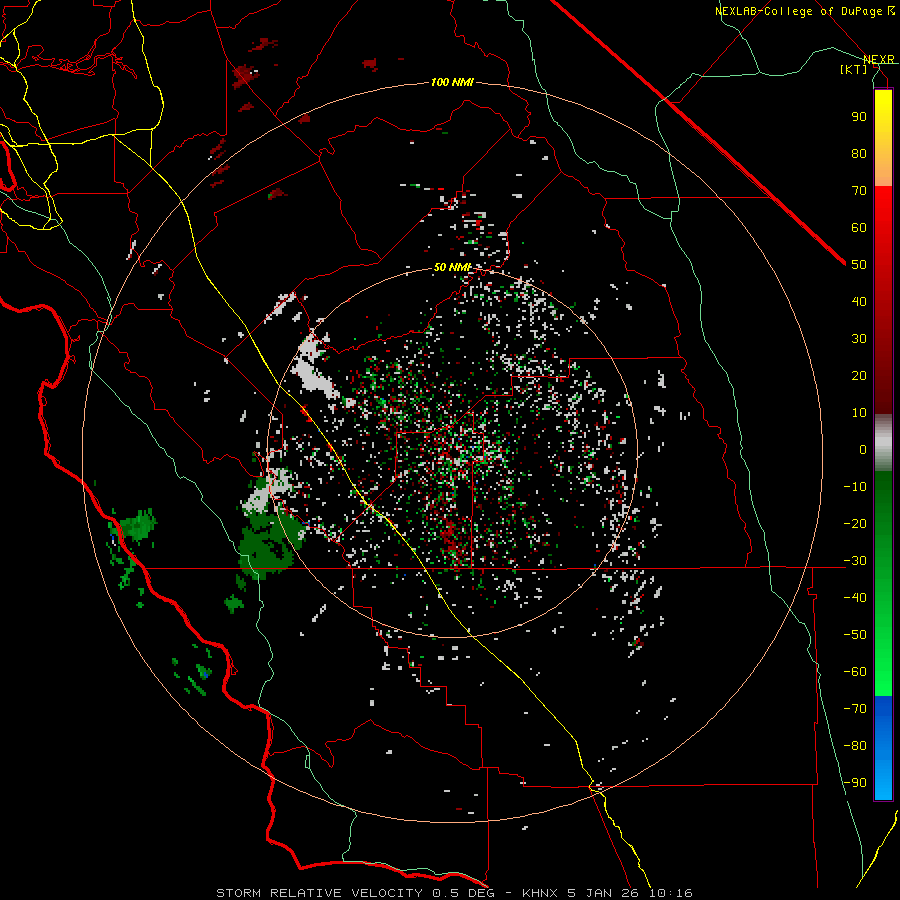Click the positive 20 knot scale label
This screenshot has height=900, width=900.
pos(859,375)
